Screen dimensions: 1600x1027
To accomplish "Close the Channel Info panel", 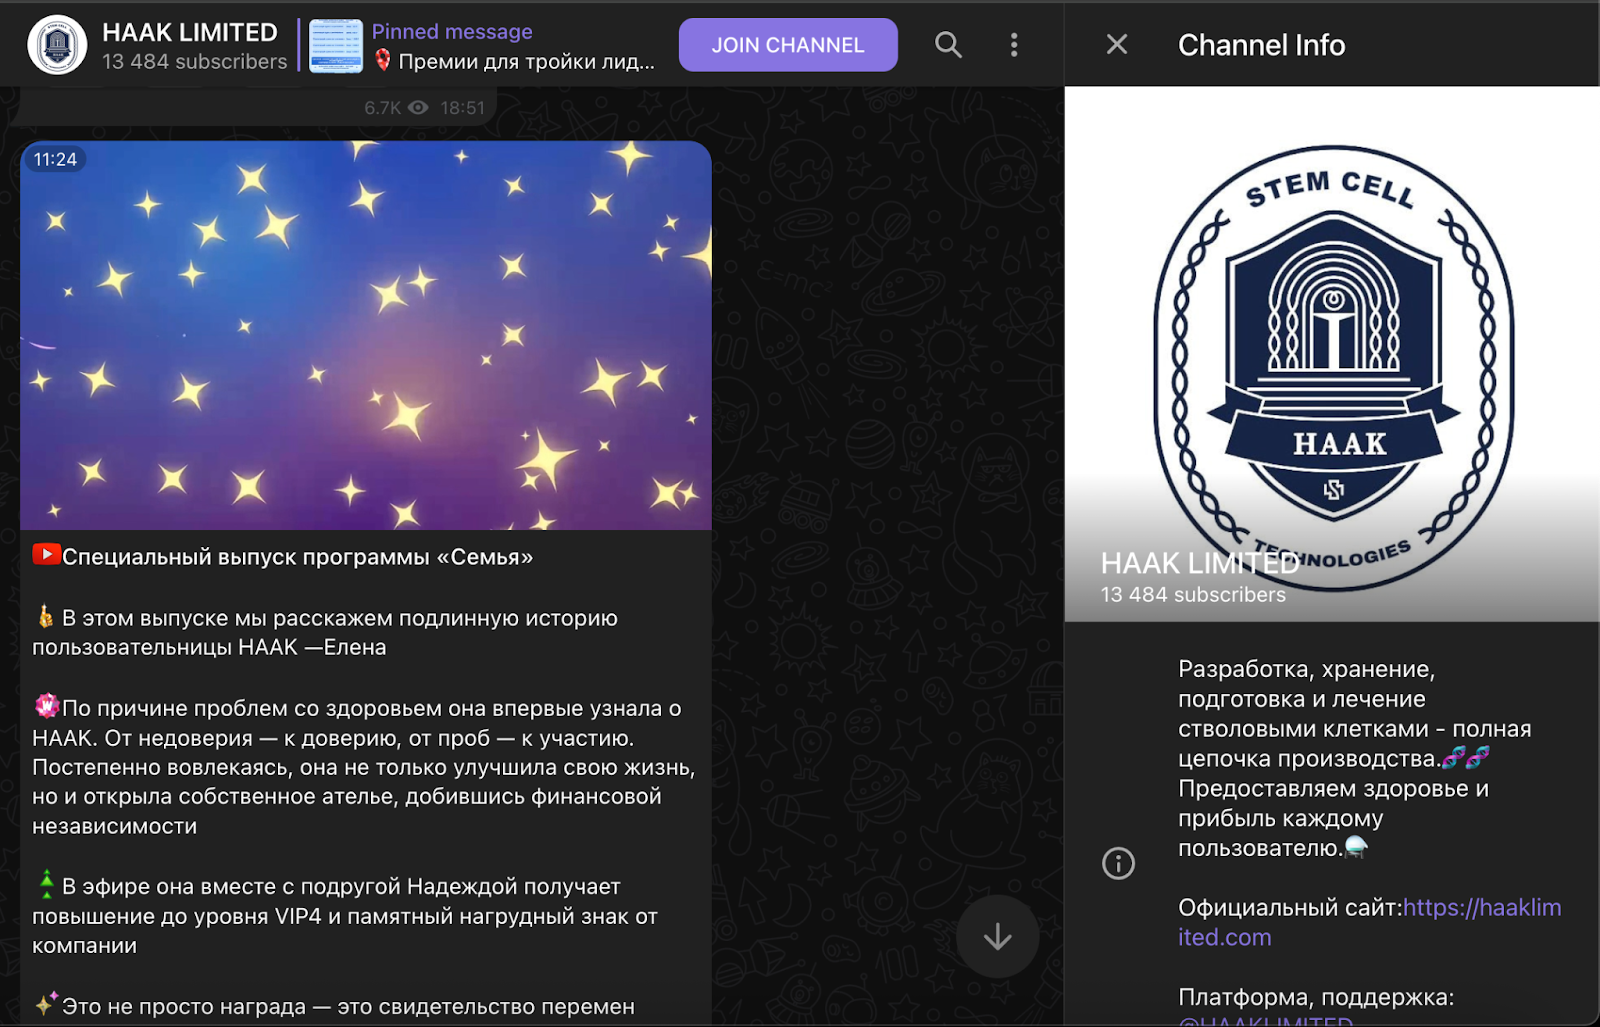I will coord(1117,45).
